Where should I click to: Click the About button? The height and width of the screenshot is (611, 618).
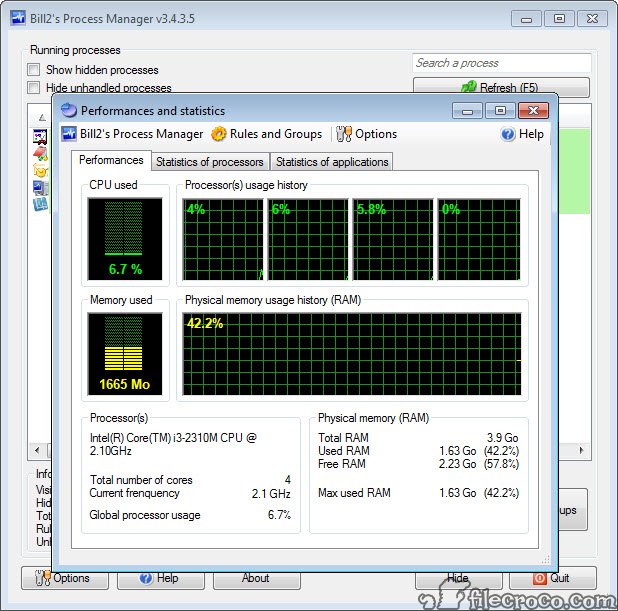pyautogui.click(x=257, y=578)
